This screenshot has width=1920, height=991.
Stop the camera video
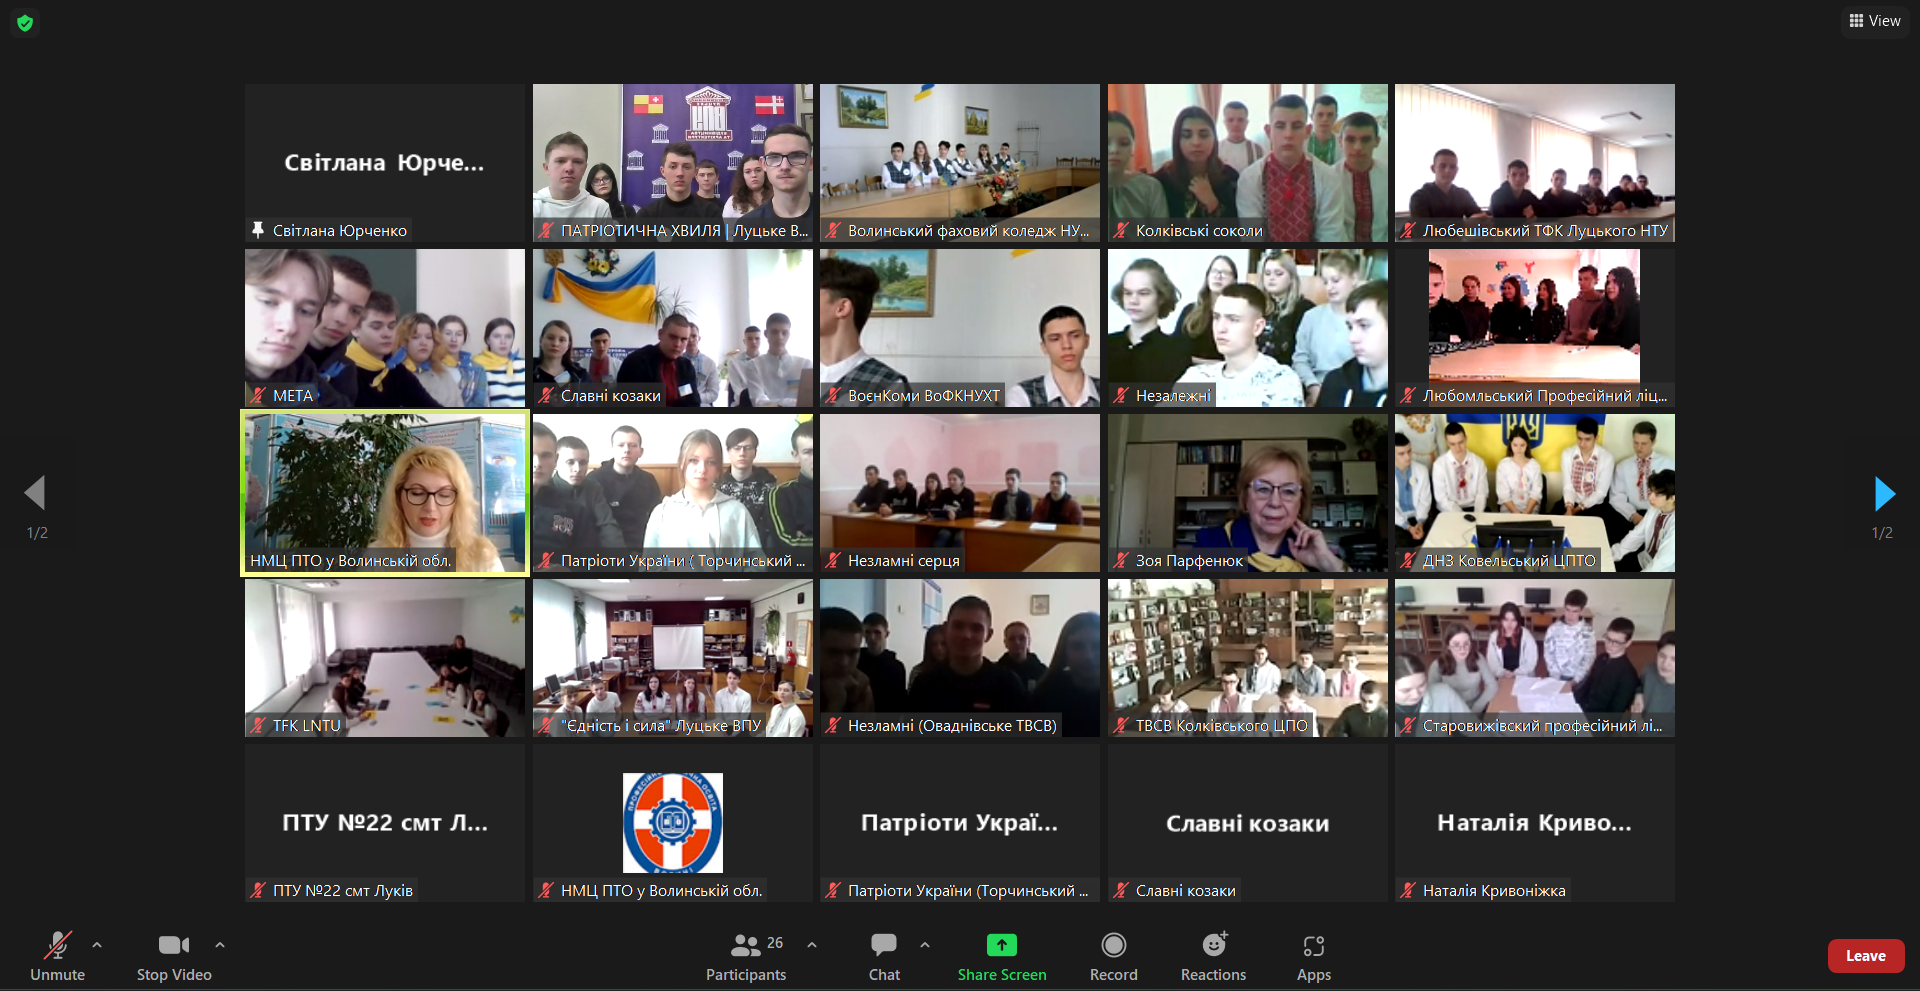click(173, 957)
